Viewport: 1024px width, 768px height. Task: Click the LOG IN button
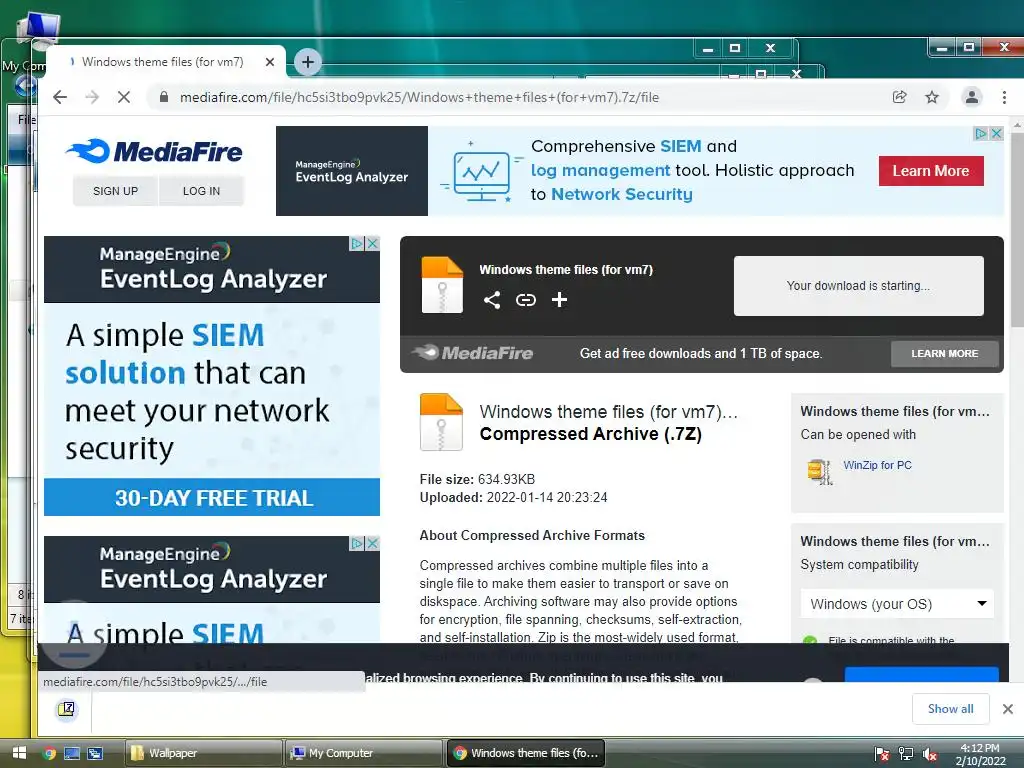coord(201,191)
